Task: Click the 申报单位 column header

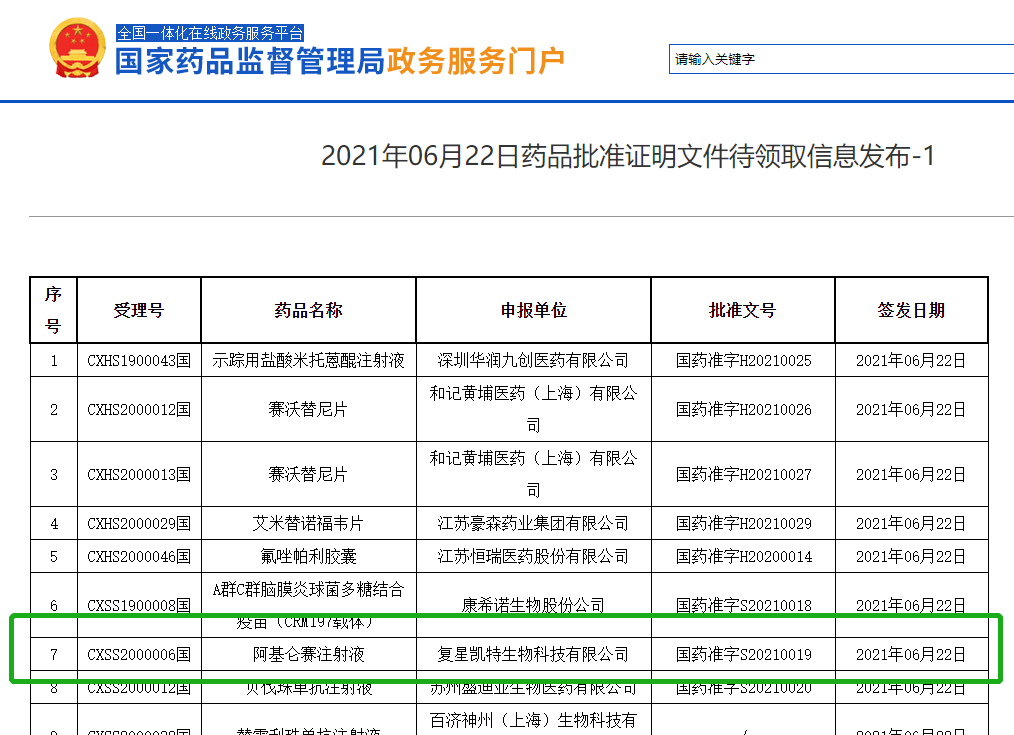Action: pyautogui.click(x=534, y=310)
